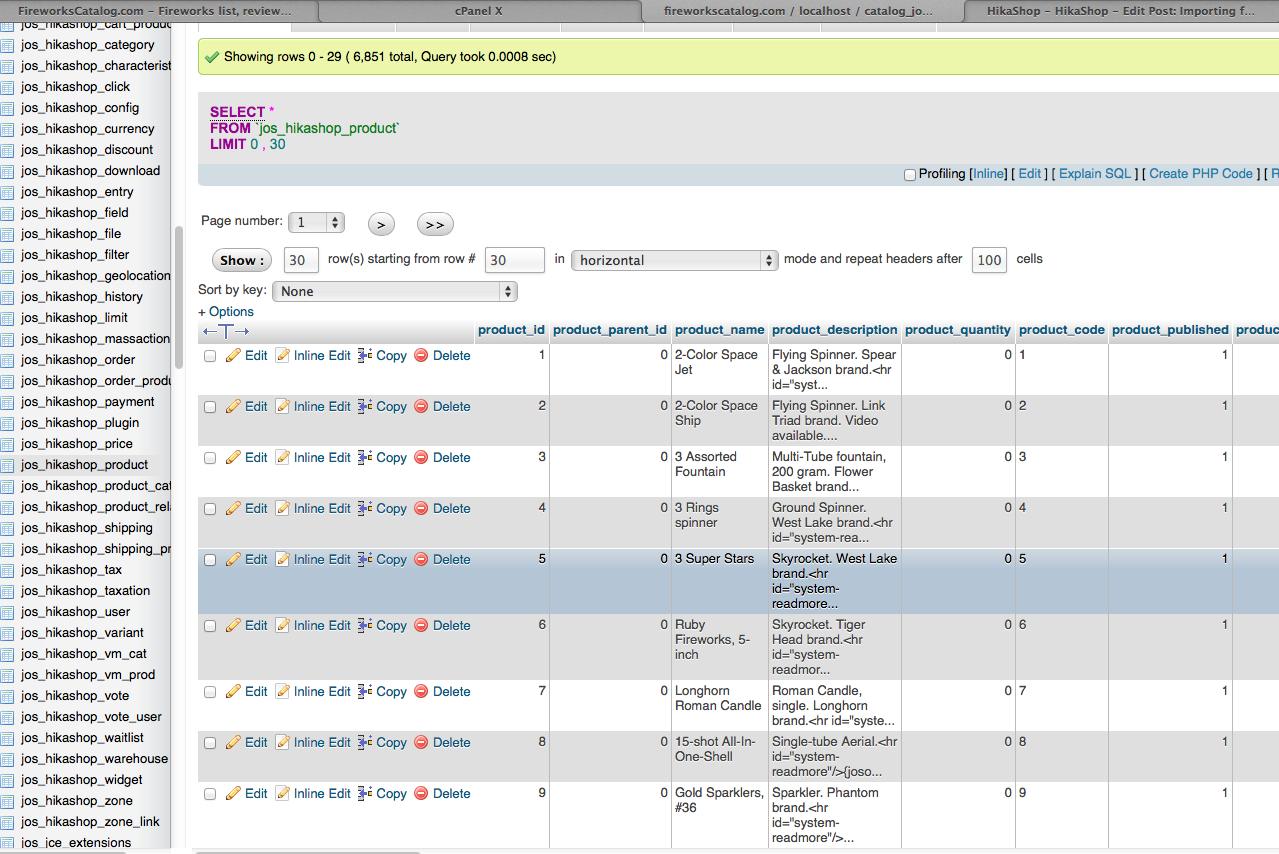
Task: Click the red Delete icon for Gold Sparklers row
Action: tap(421, 794)
